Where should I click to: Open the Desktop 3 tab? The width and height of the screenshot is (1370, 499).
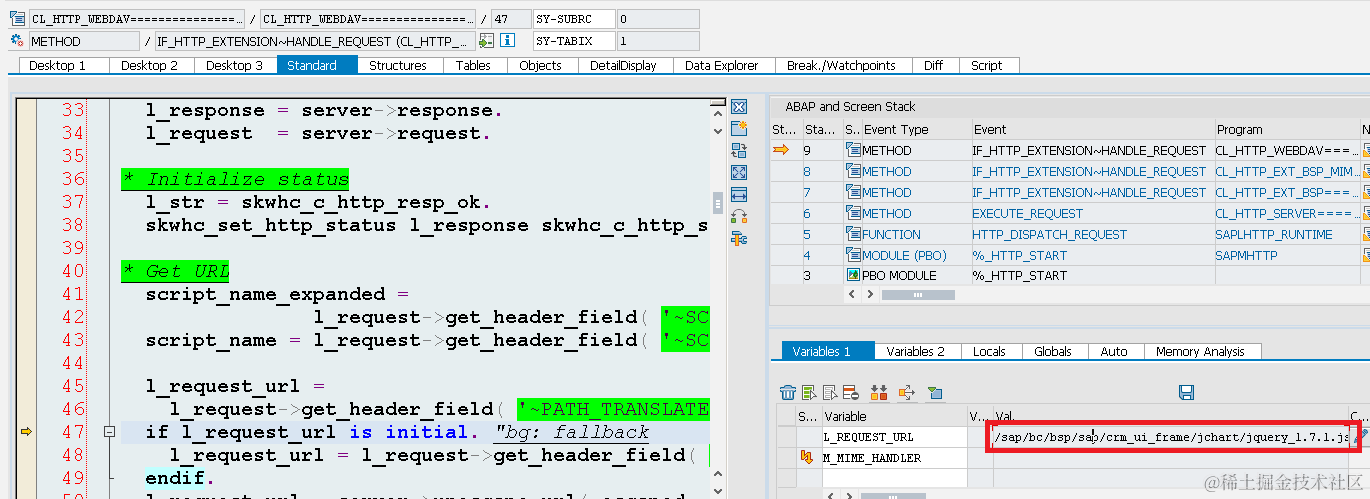pyautogui.click(x=235, y=65)
